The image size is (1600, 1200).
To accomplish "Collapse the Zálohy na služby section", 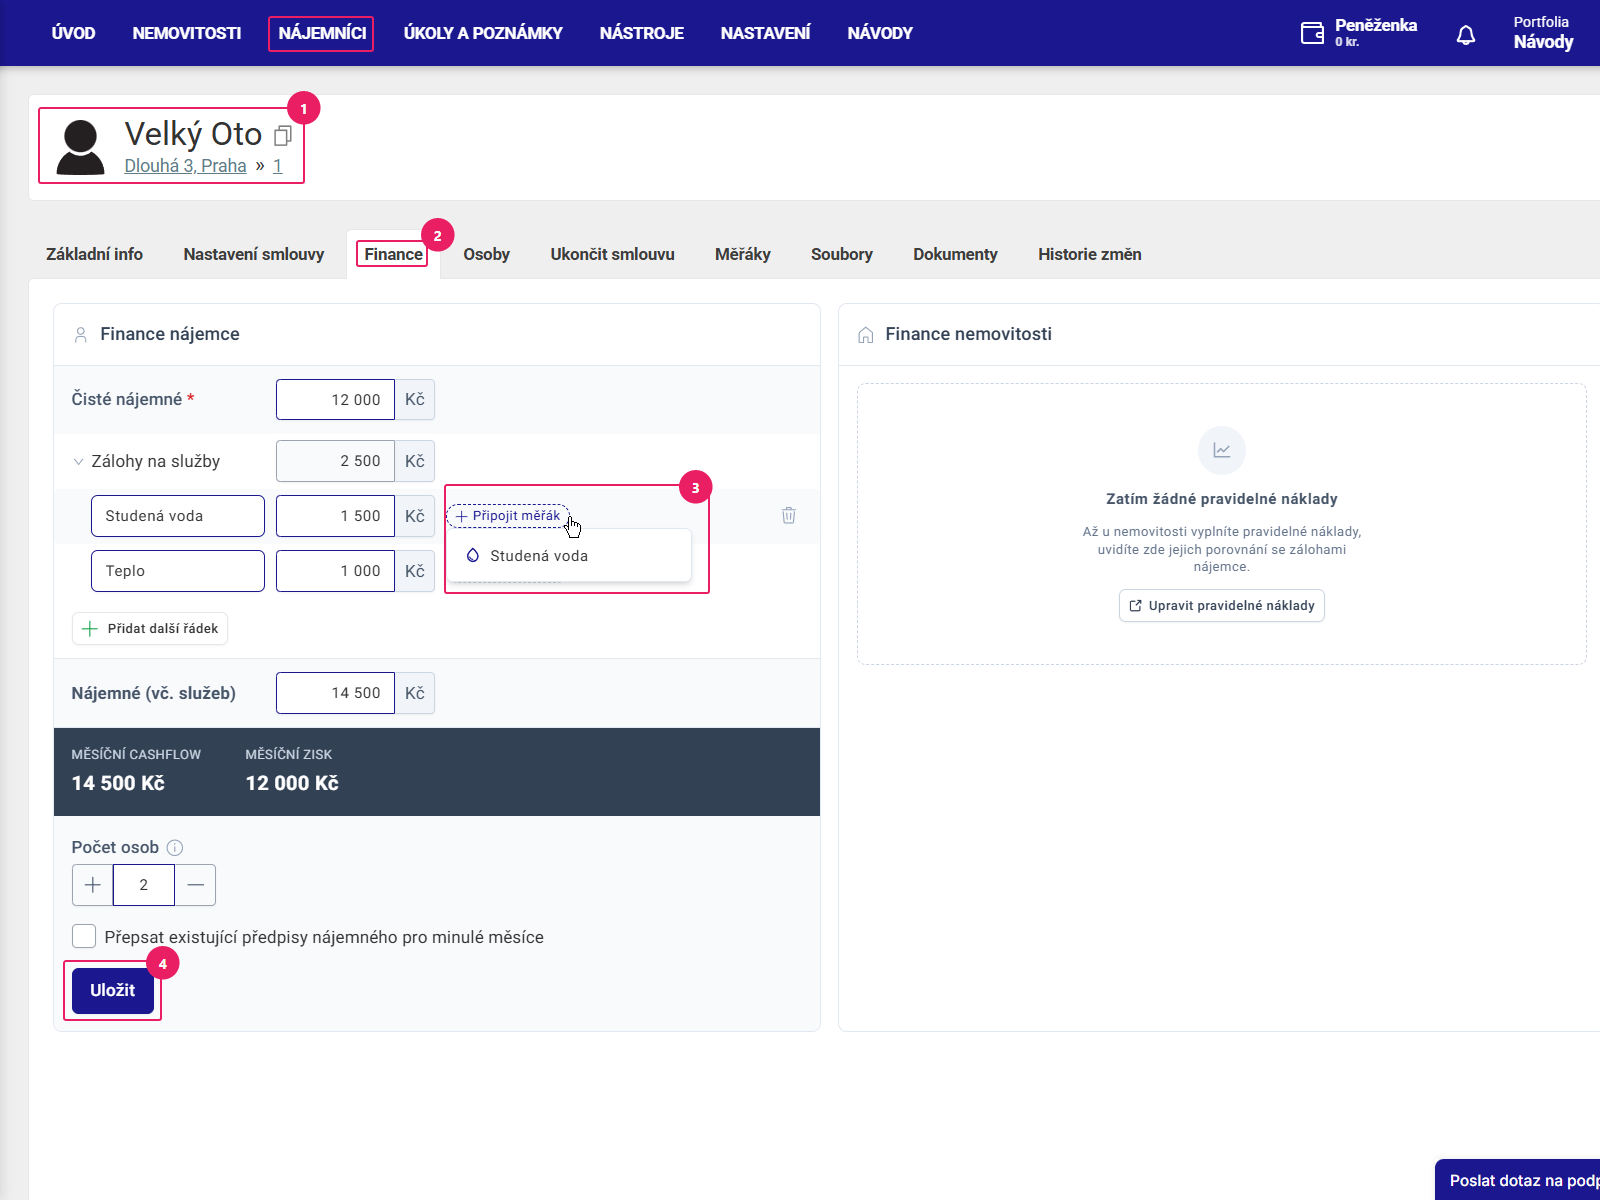I will 78,461.
